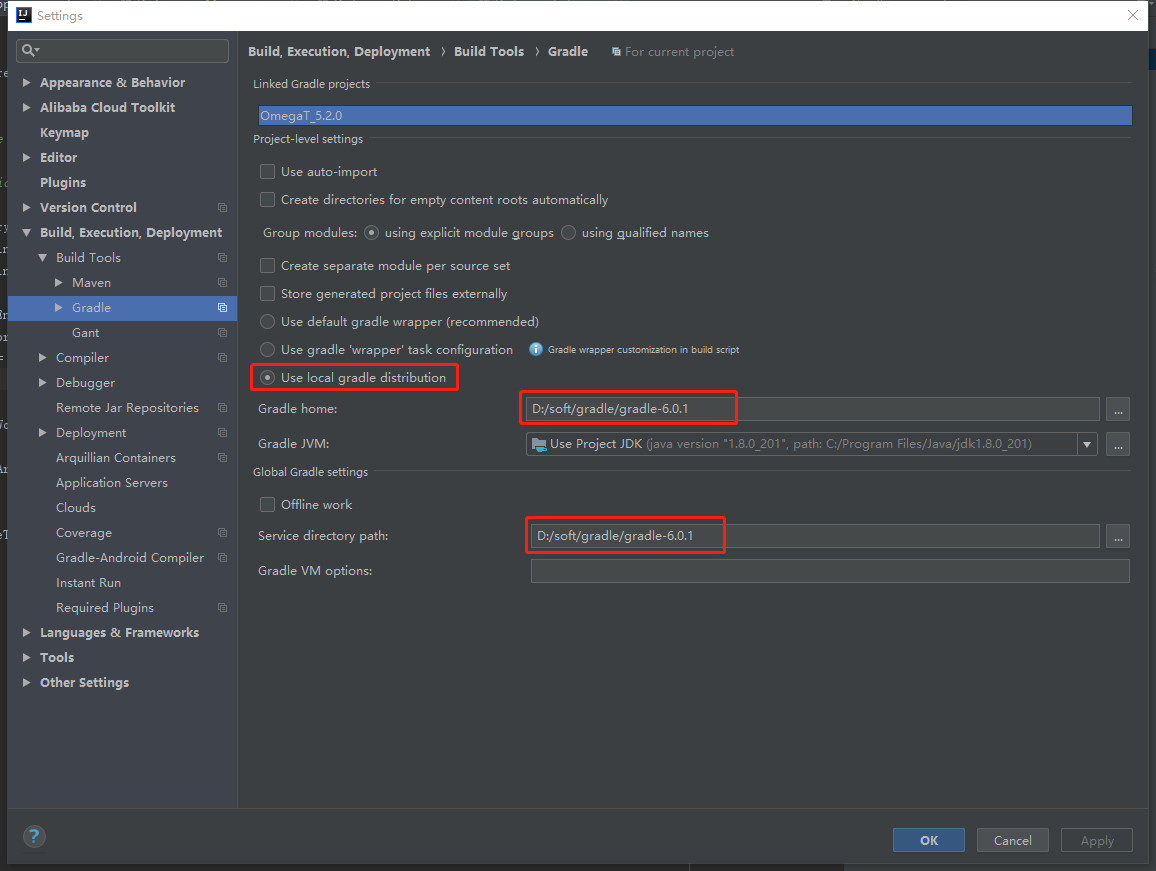
Task: Click the Help question mark icon
Action: [x=34, y=836]
